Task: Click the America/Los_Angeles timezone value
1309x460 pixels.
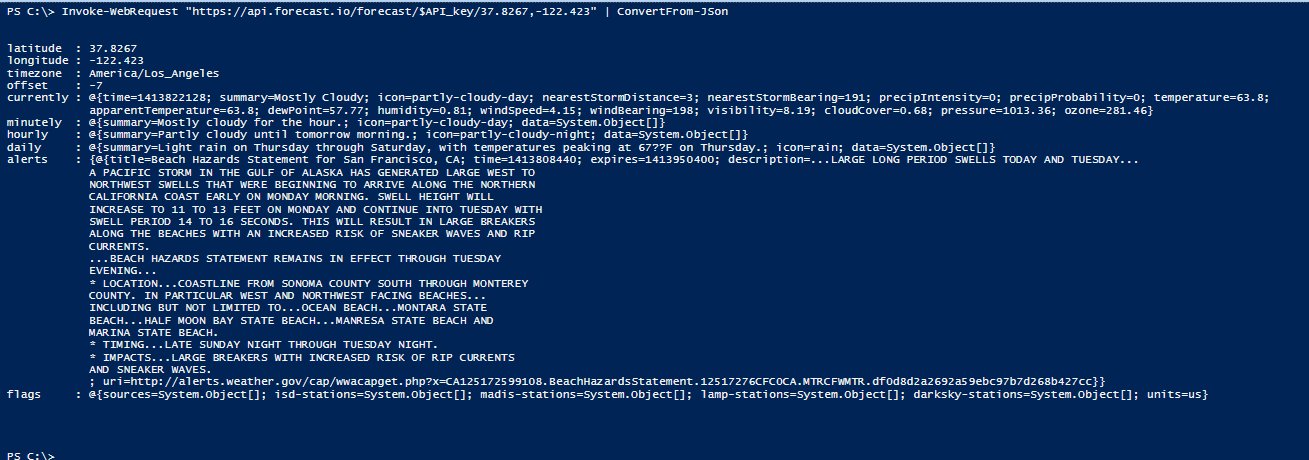Action: click(x=154, y=73)
